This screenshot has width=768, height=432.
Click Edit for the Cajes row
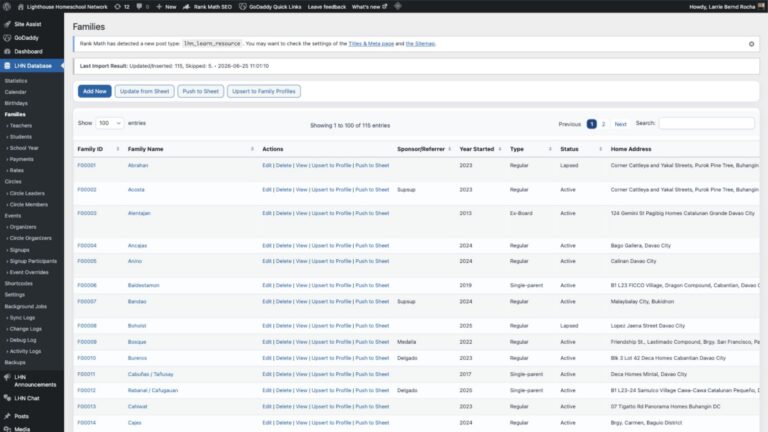[266, 423]
